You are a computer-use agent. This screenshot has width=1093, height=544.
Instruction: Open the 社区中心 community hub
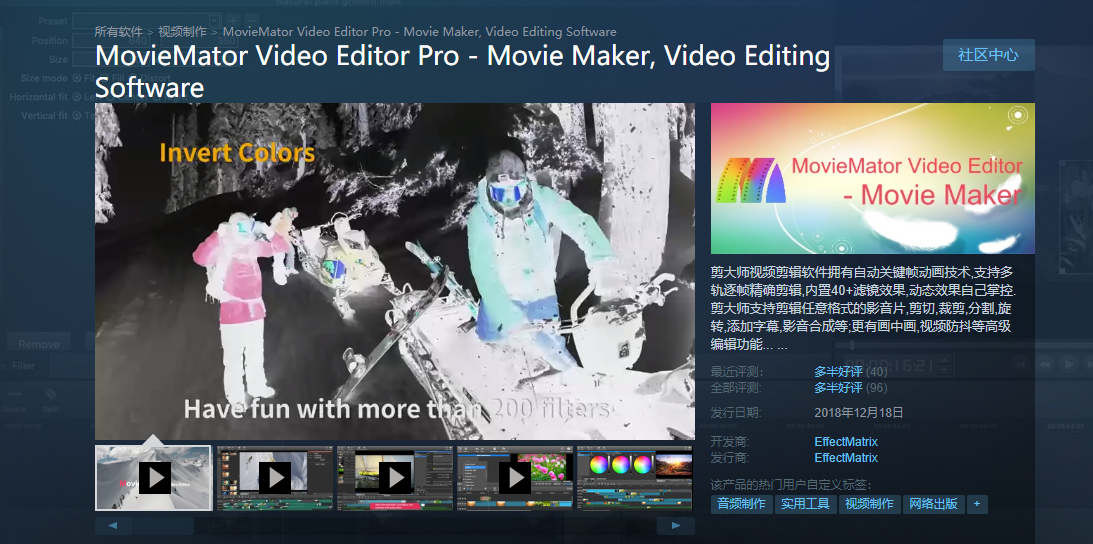987,55
